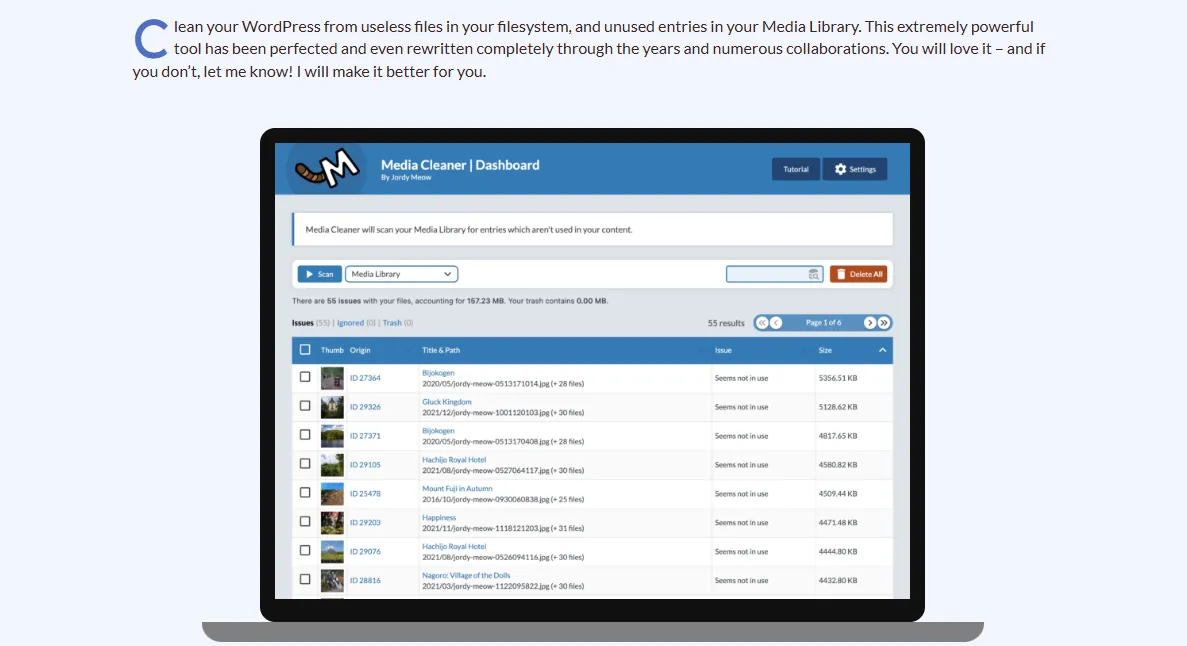Toggle the select-all header checkbox
Viewport: 1187px width, 646px height.
[305, 350]
